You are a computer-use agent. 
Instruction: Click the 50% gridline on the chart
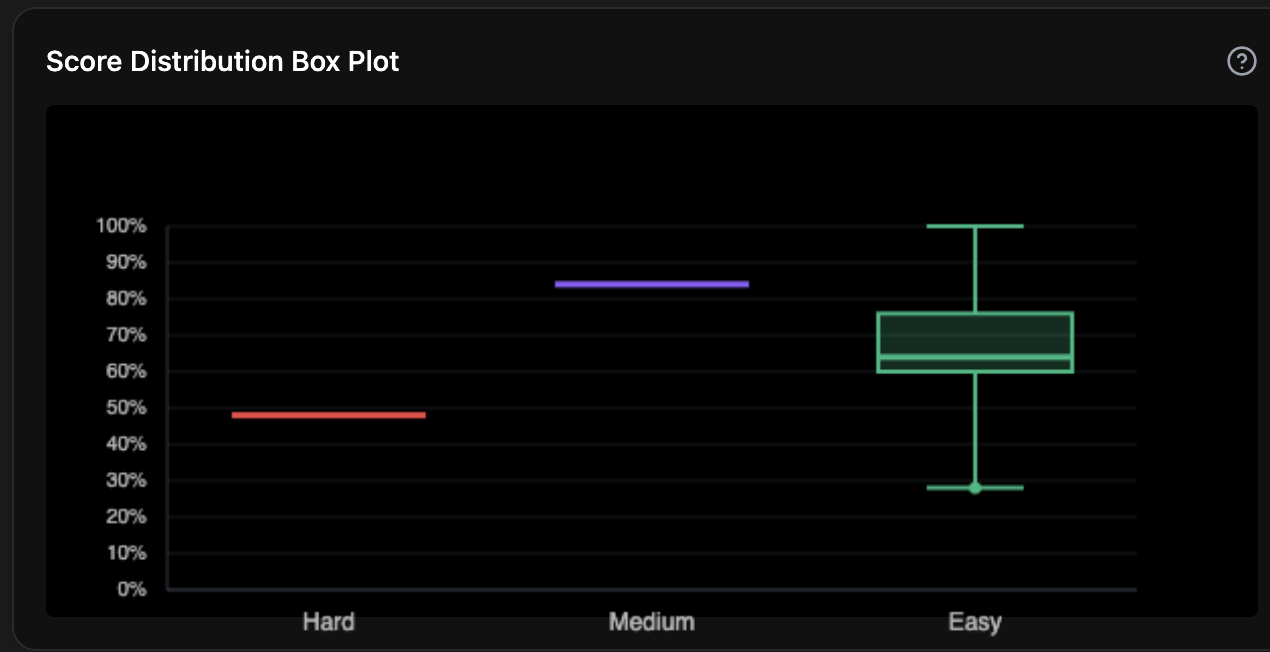click(600, 407)
